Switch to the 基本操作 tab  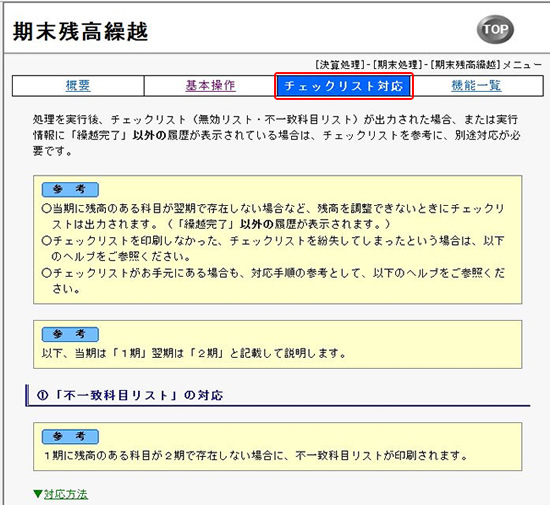click(x=210, y=86)
